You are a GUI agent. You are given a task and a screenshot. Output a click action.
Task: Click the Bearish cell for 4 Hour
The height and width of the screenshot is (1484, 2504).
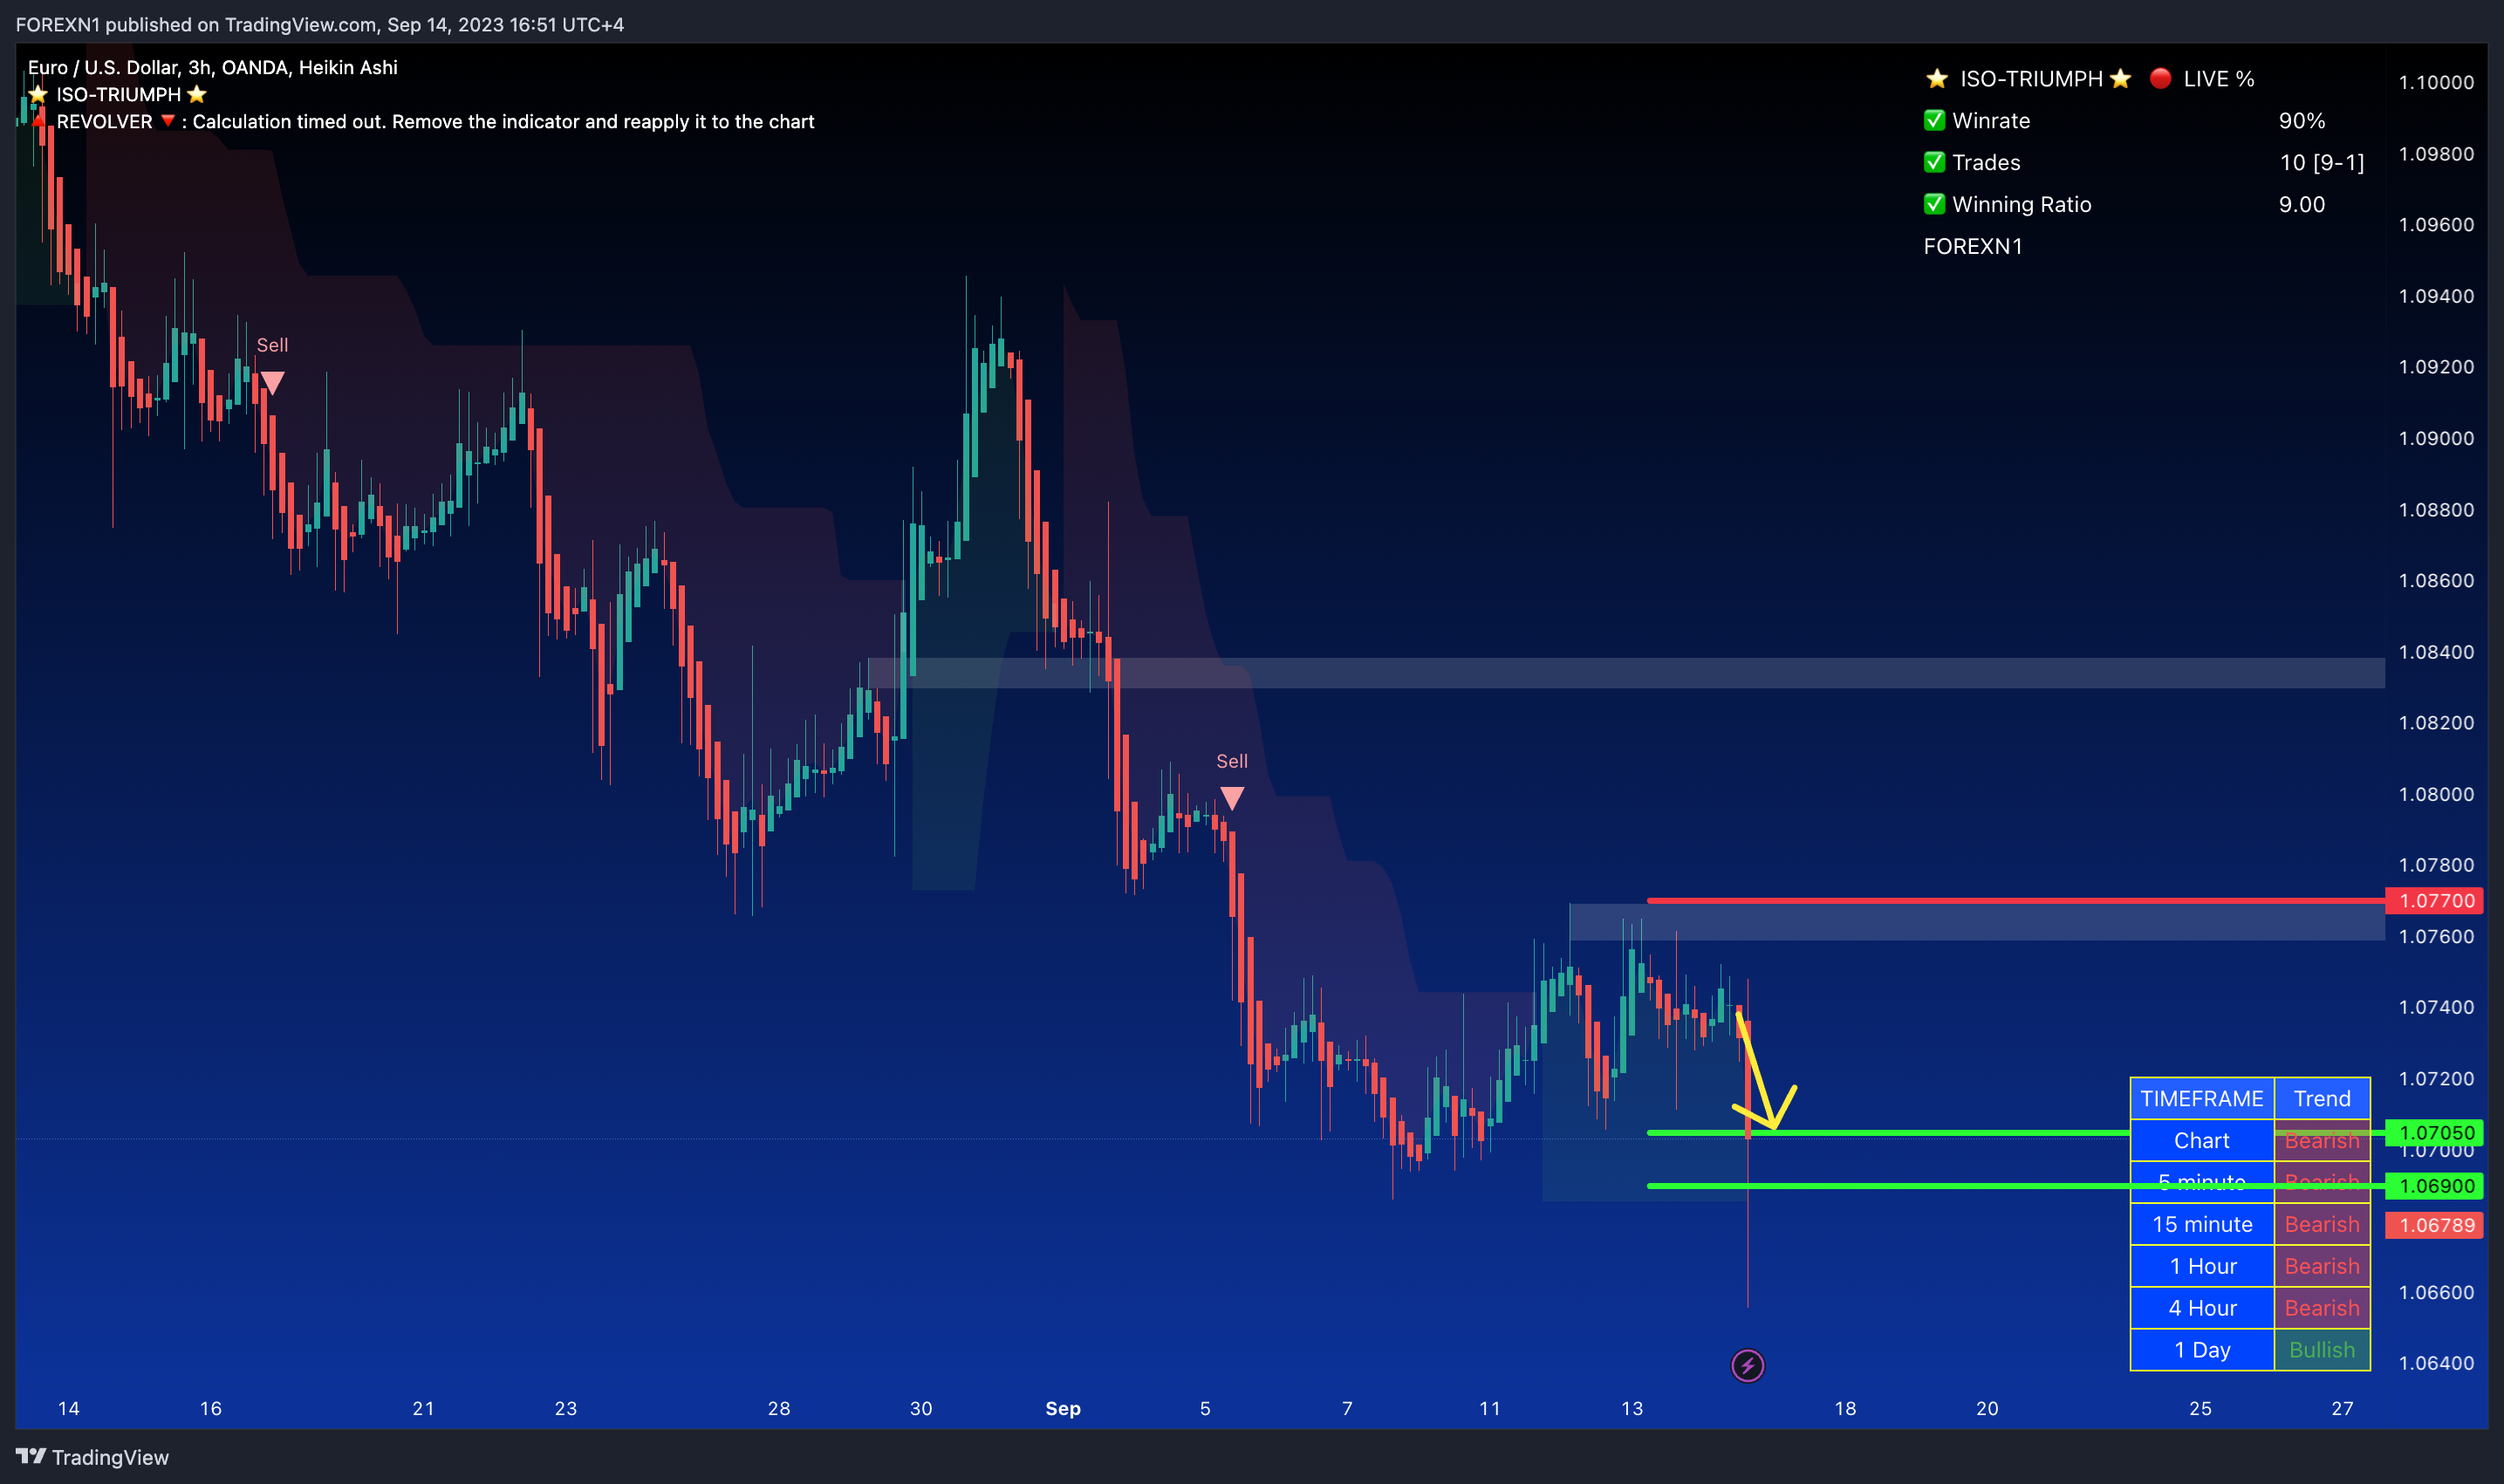(2322, 1308)
